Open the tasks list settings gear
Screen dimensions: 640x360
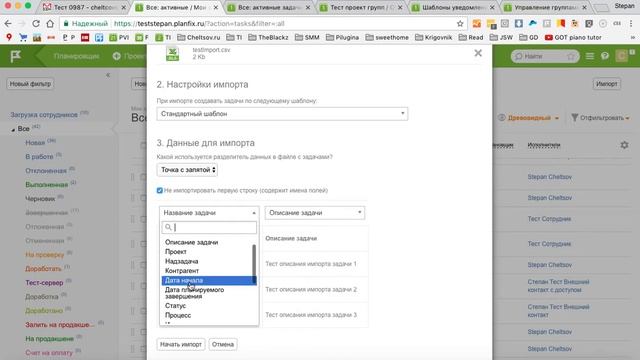tap(624, 145)
